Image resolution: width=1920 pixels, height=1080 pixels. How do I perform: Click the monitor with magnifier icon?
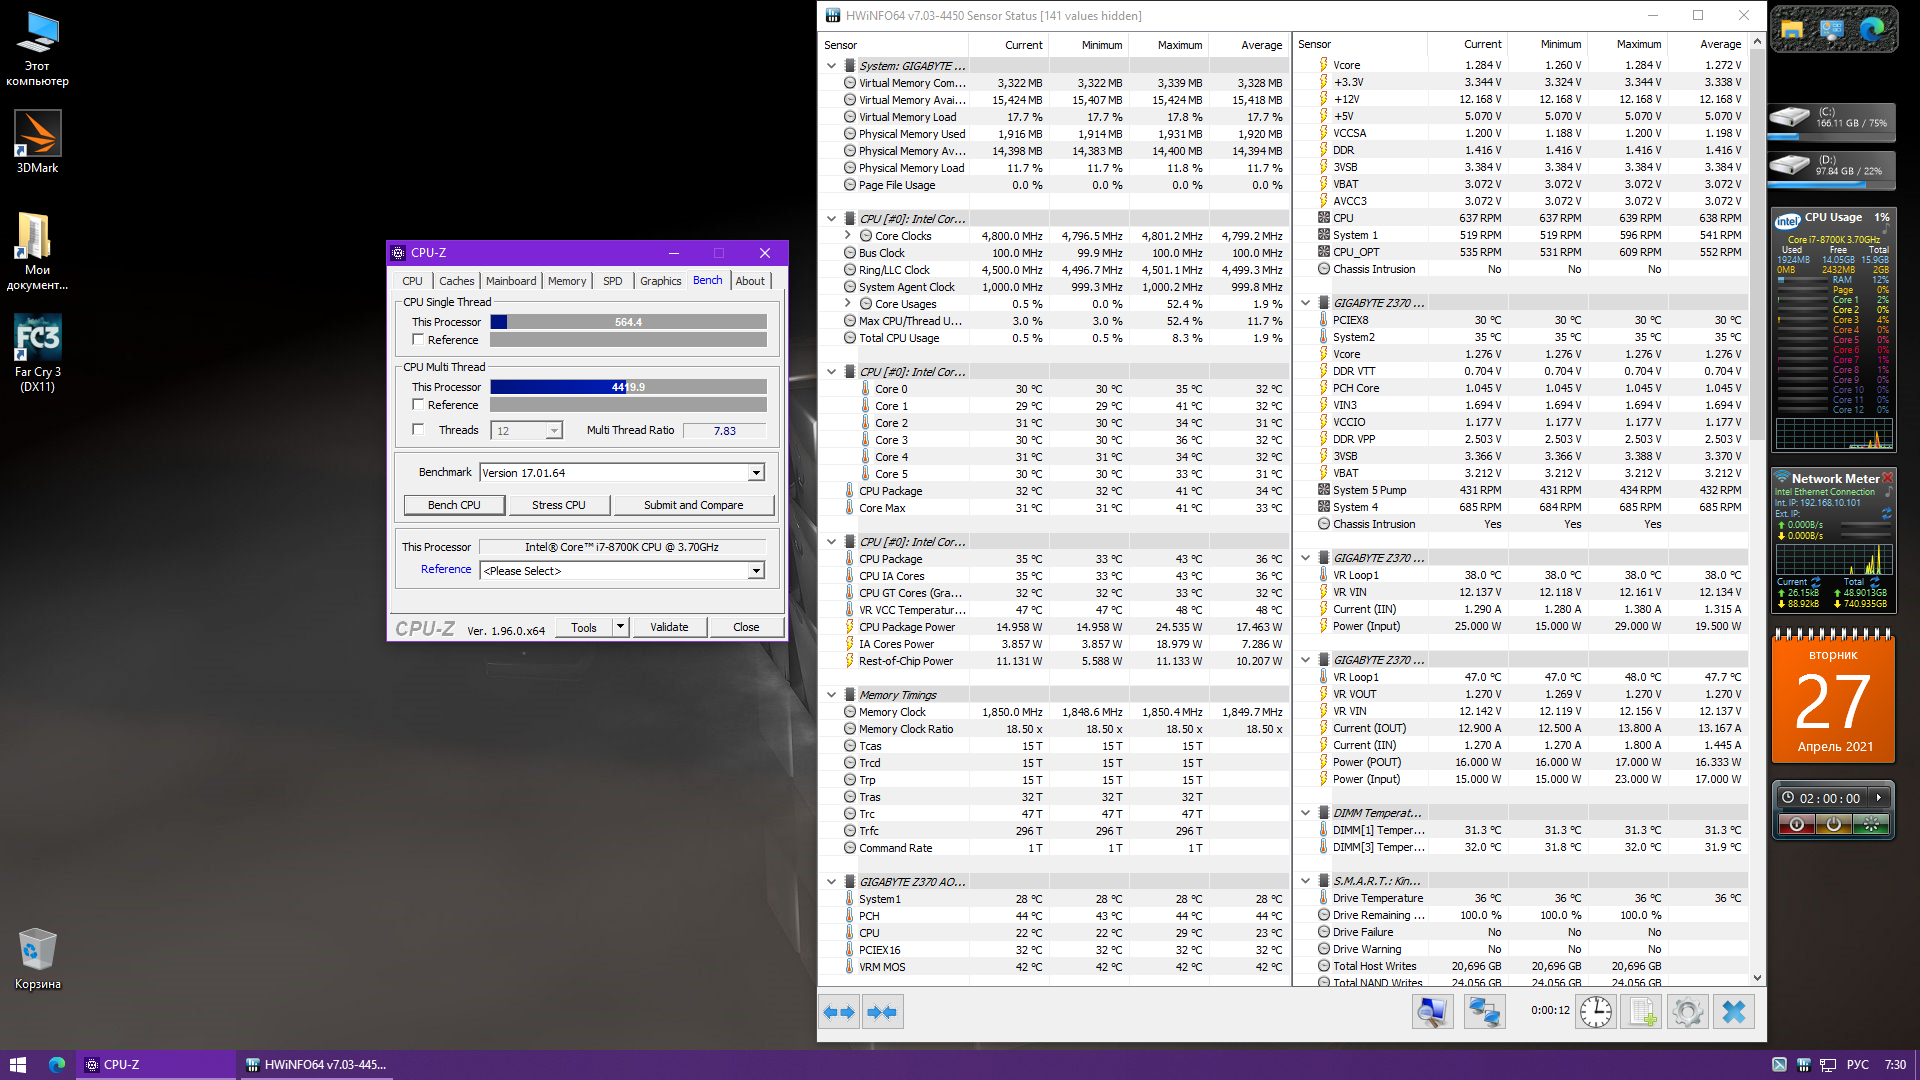tap(1432, 1012)
